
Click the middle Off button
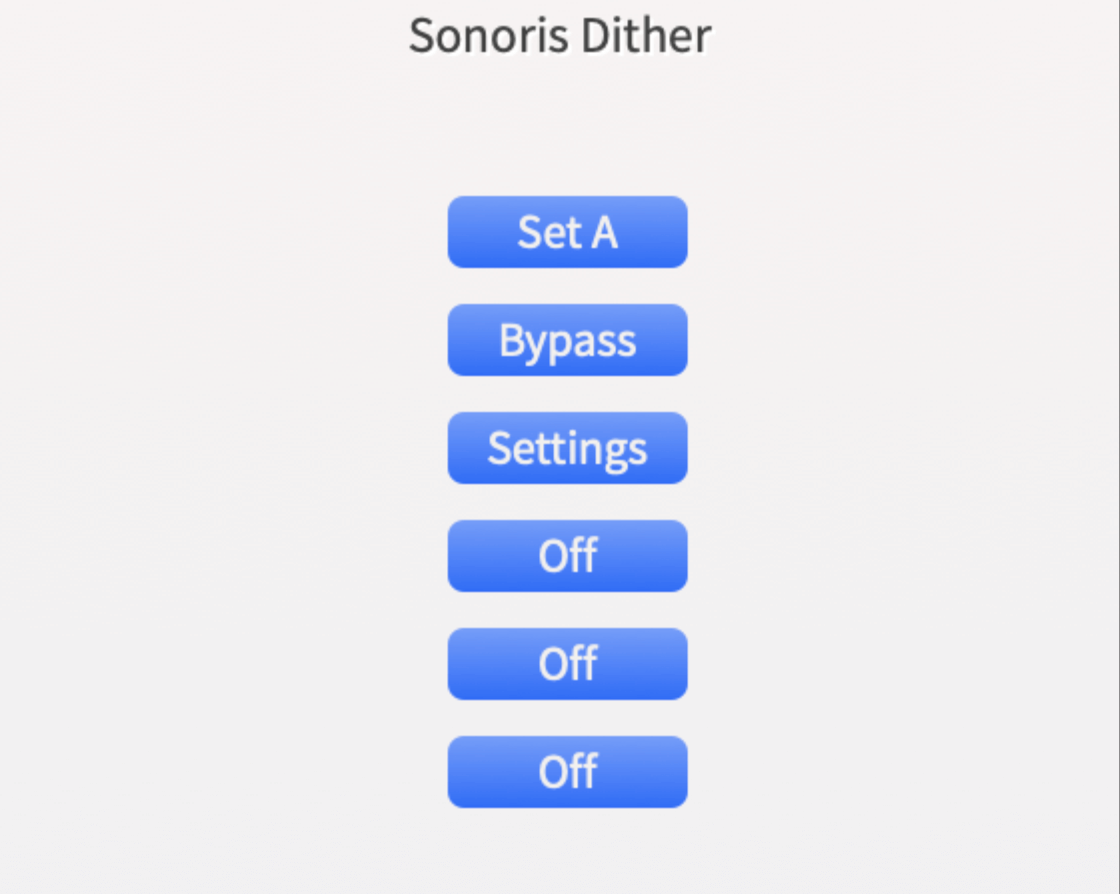click(x=567, y=664)
